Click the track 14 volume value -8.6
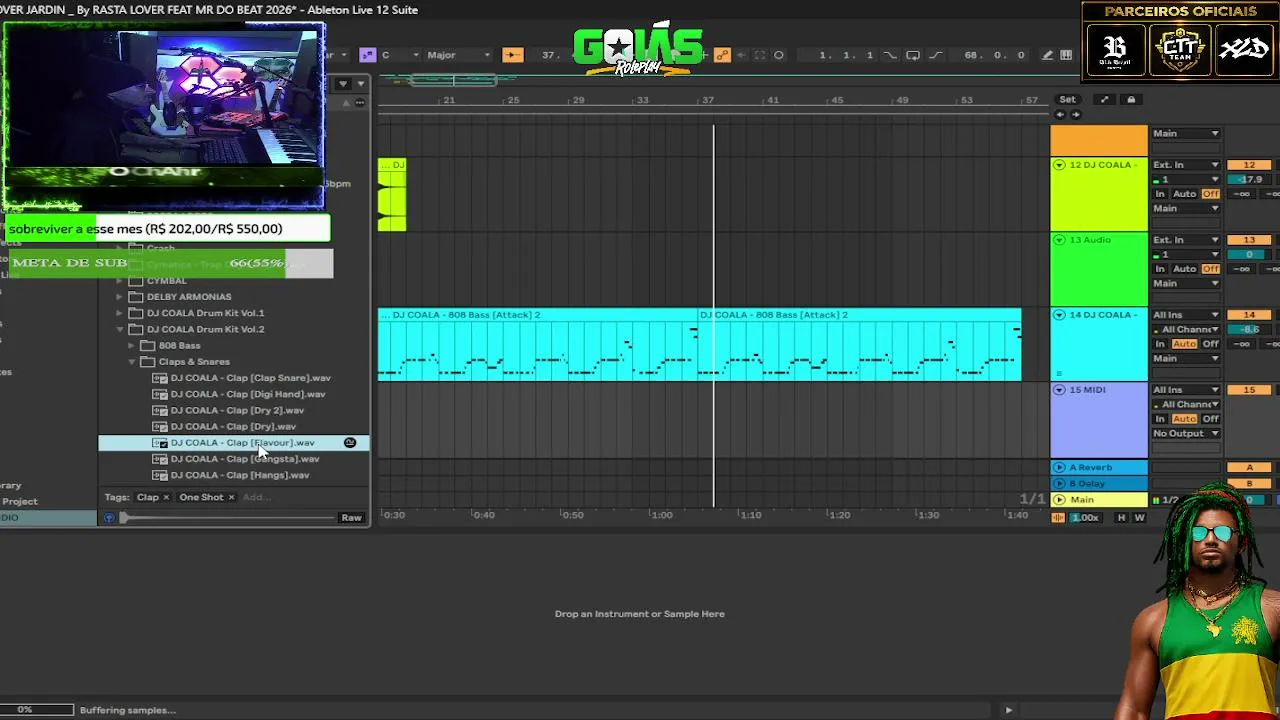Viewport: 1280px width, 720px height. 1249,329
